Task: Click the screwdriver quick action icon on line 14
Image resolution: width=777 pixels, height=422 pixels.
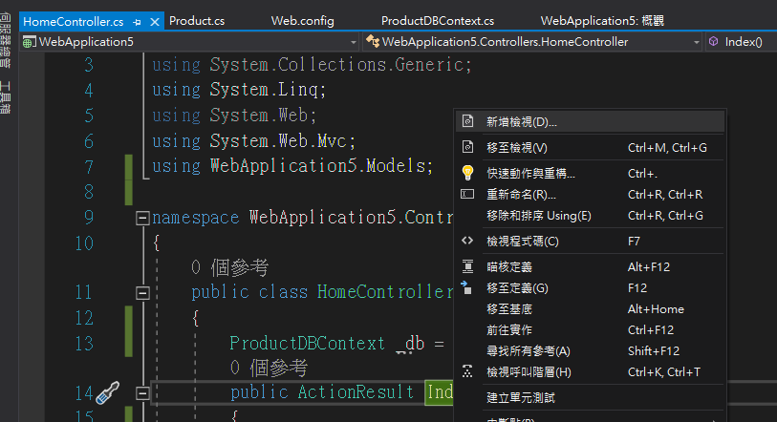Action: pyautogui.click(x=107, y=392)
